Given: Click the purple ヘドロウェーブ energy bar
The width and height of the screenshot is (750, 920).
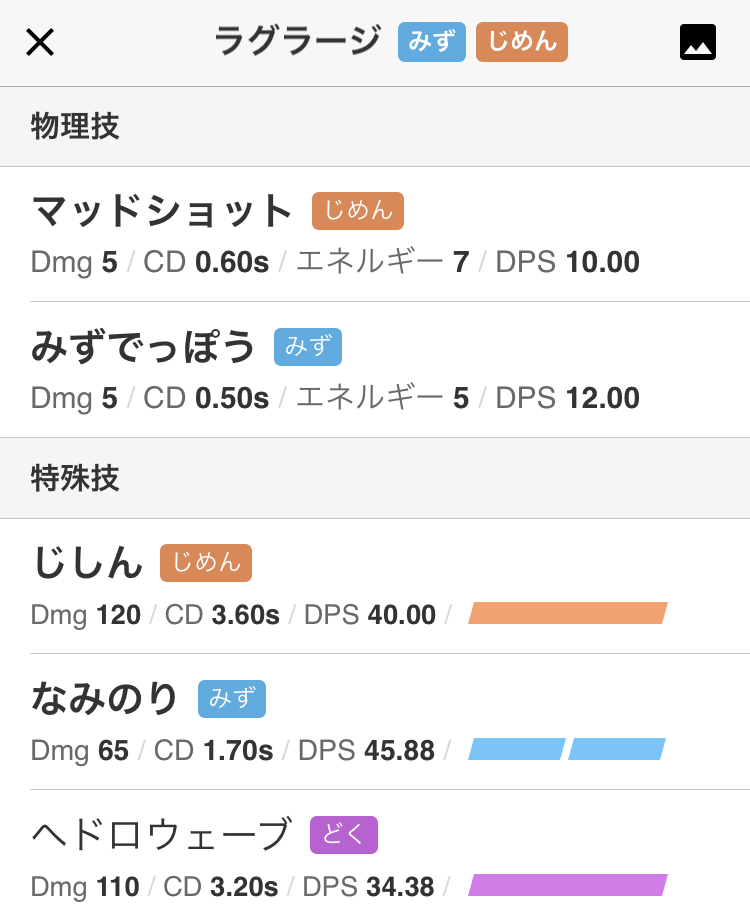Looking at the screenshot, I should pyautogui.click(x=567, y=885).
